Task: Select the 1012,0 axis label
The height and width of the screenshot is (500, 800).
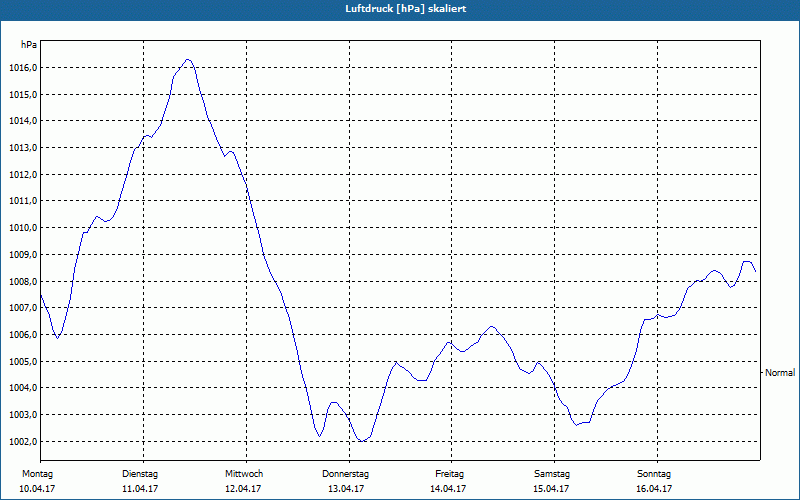Action: [x=21, y=174]
